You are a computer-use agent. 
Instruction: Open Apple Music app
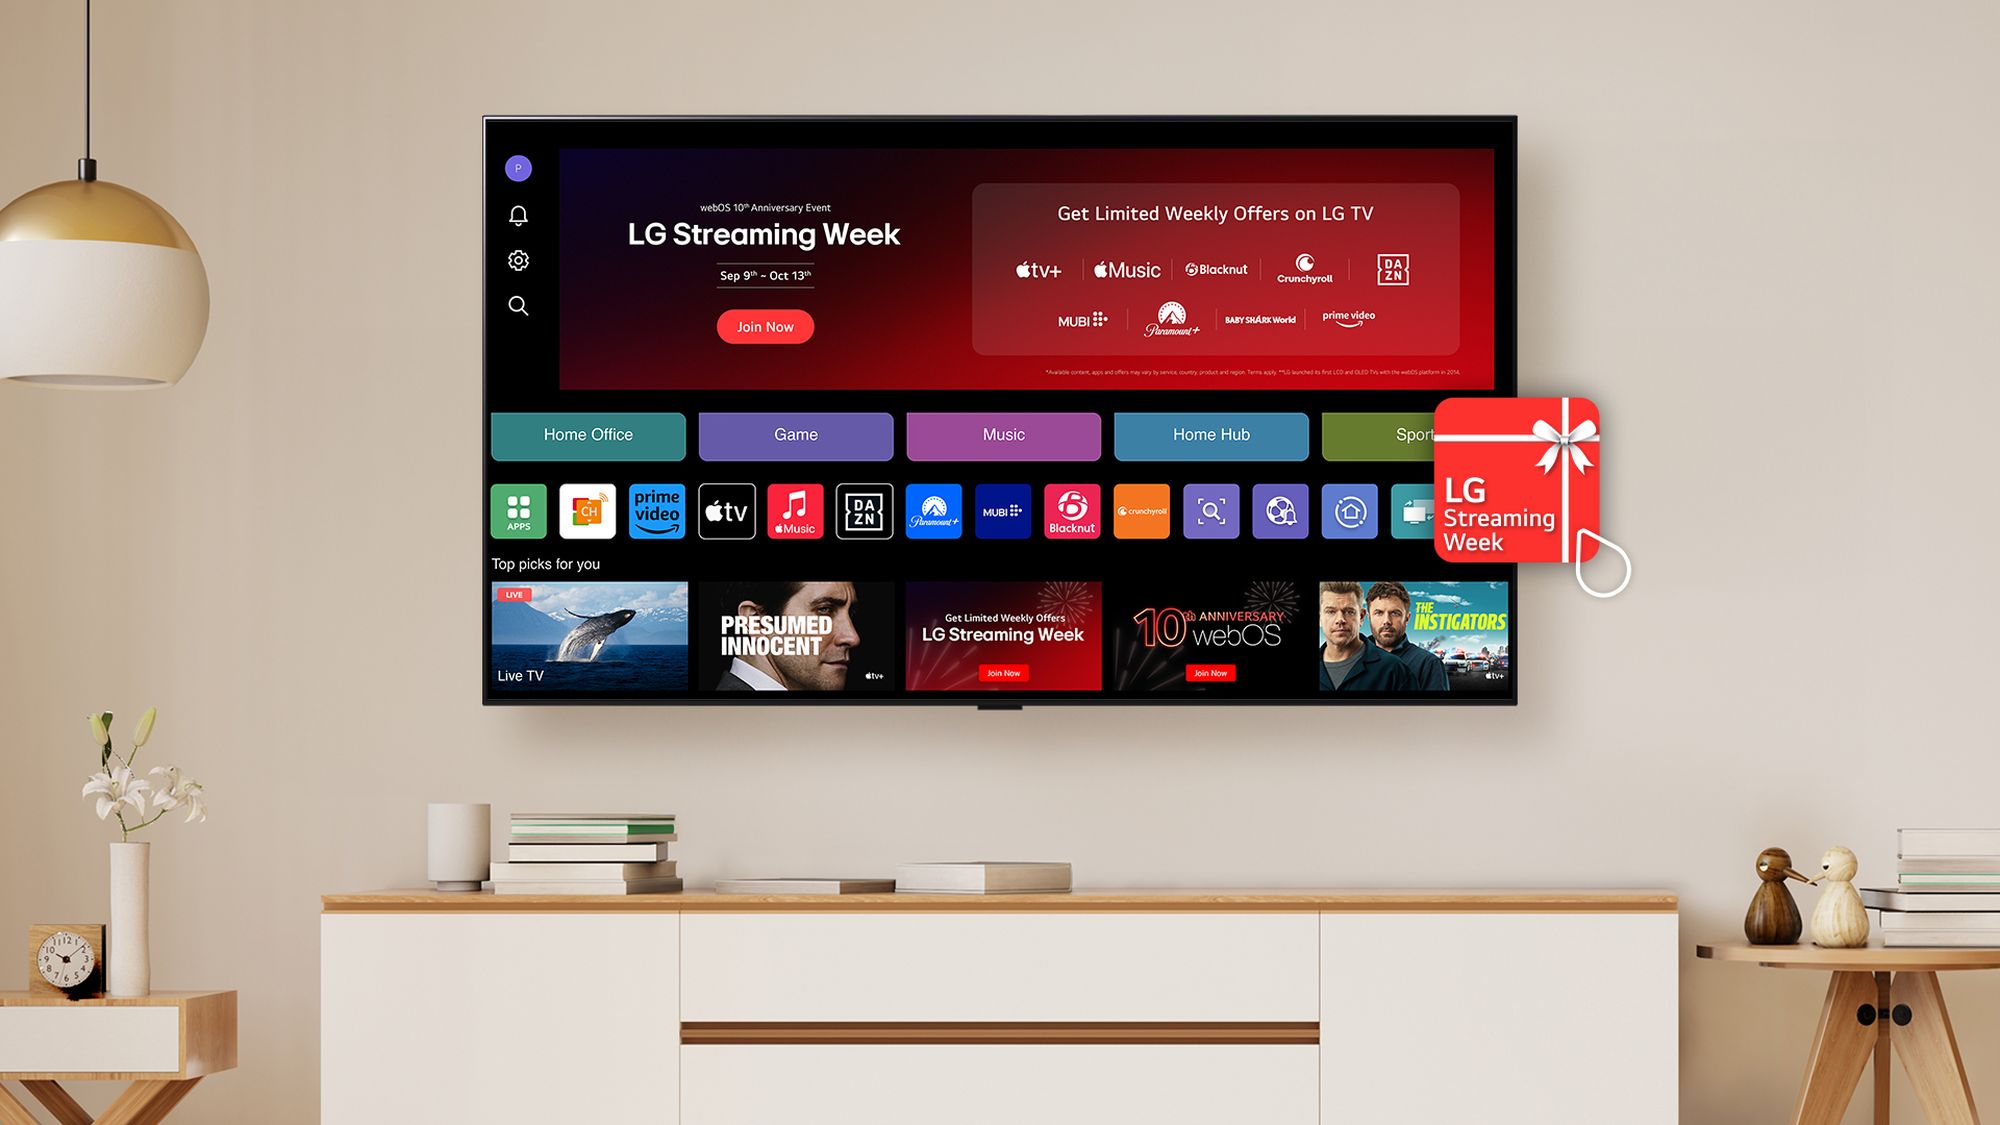click(794, 510)
